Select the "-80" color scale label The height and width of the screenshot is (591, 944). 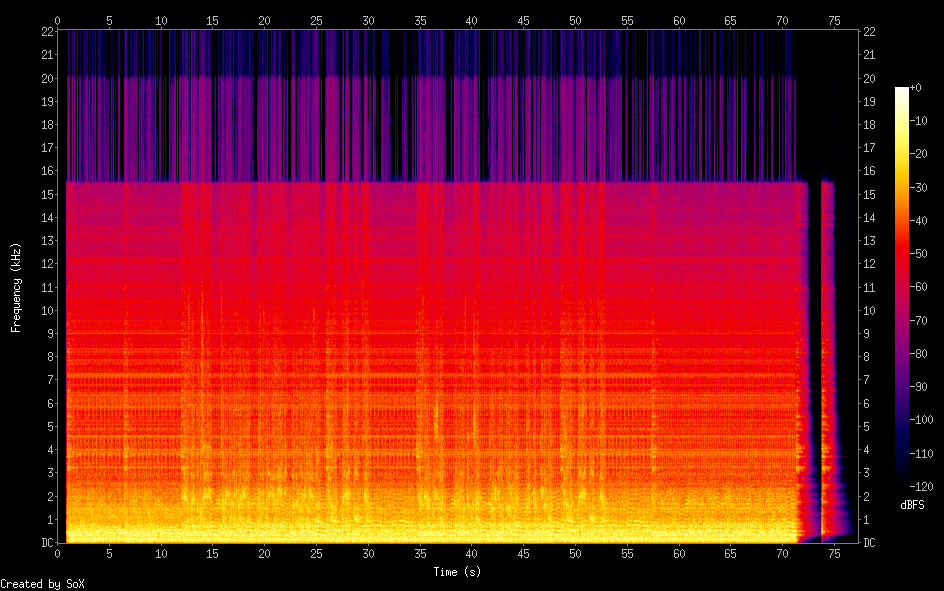[x=918, y=354]
